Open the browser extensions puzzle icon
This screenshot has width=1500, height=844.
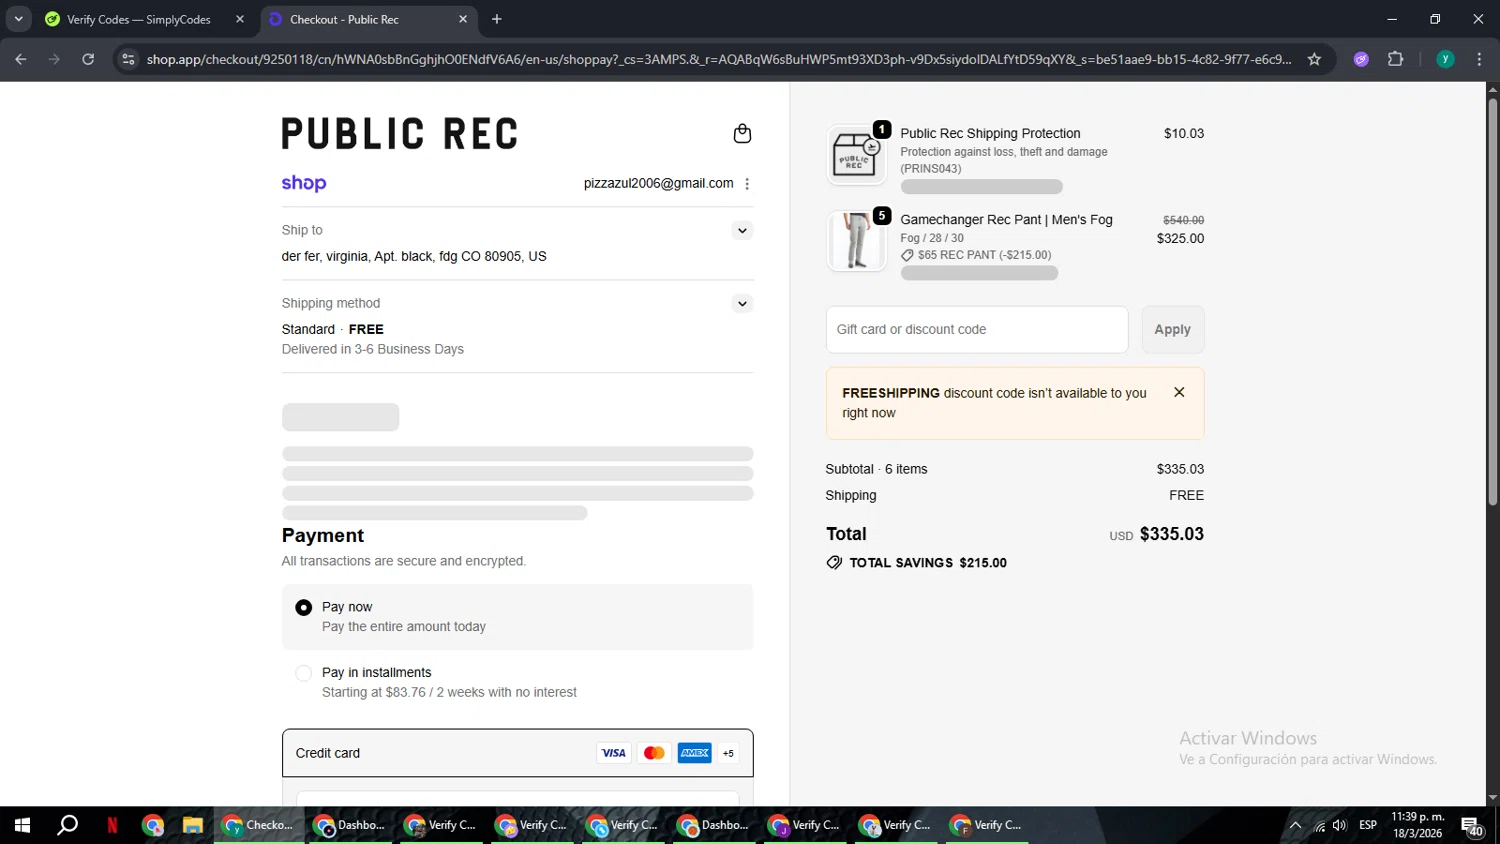[1396, 60]
